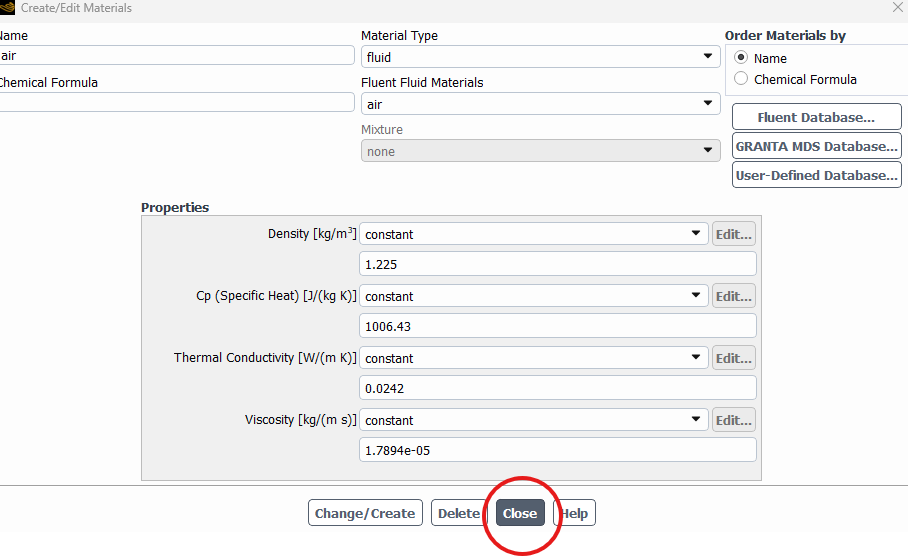Select the Name radio button for ordering
Image resolution: width=908 pixels, height=557 pixels.
coord(741,57)
